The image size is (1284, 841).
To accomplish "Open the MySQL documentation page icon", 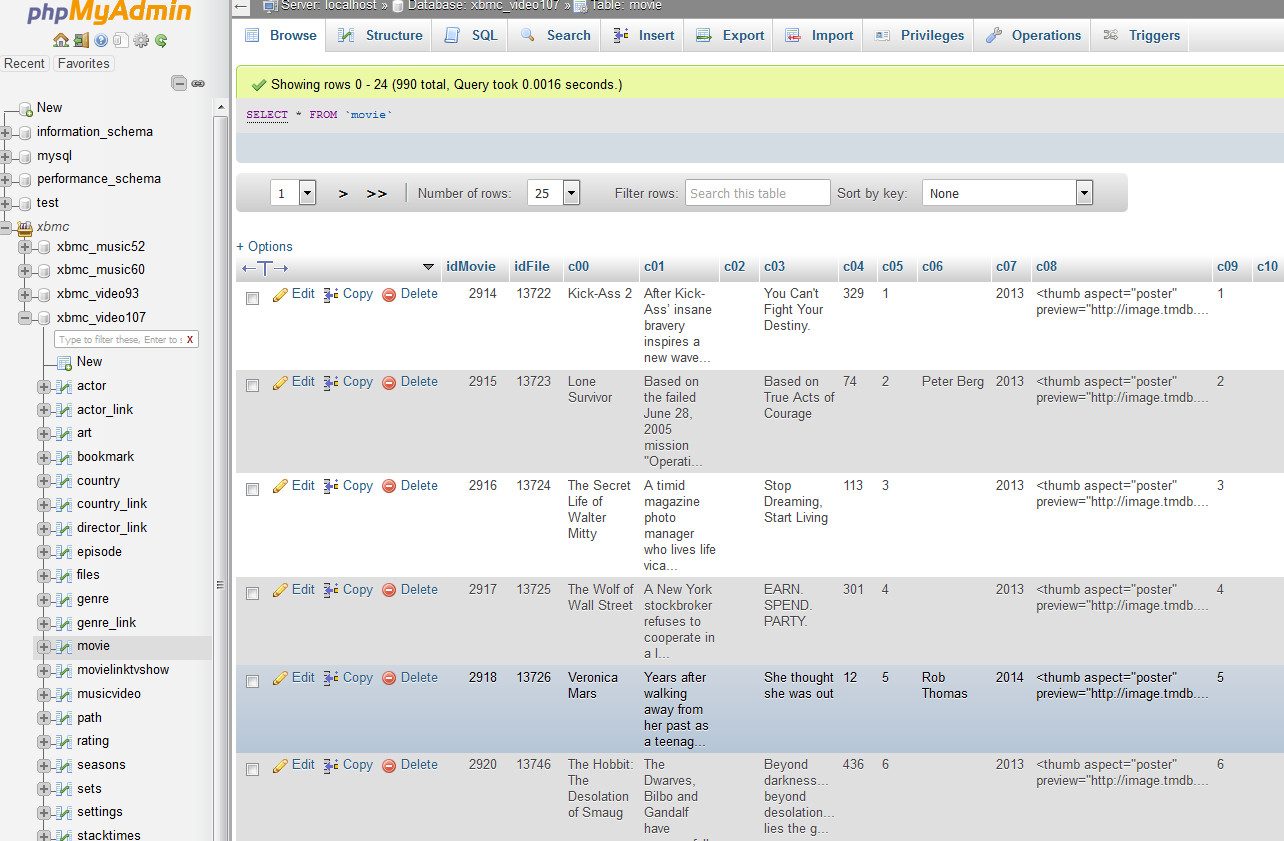I will click(x=120, y=41).
